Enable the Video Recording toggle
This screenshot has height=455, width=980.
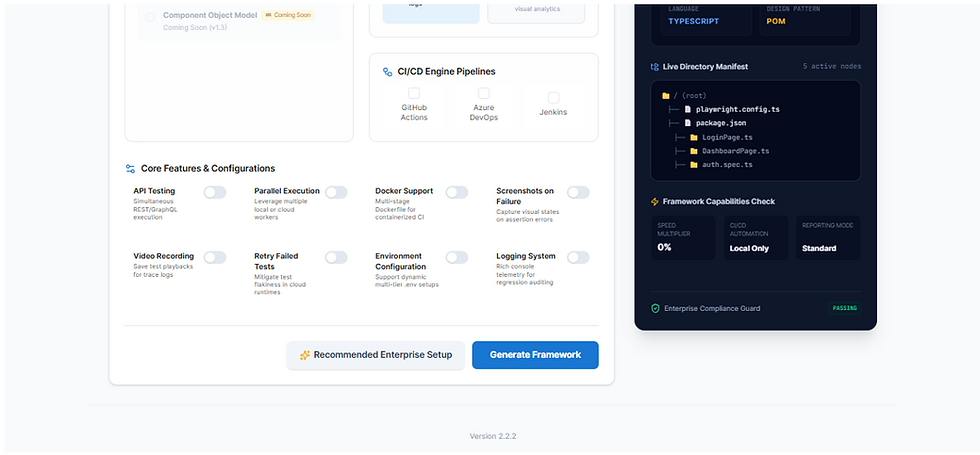pos(215,258)
